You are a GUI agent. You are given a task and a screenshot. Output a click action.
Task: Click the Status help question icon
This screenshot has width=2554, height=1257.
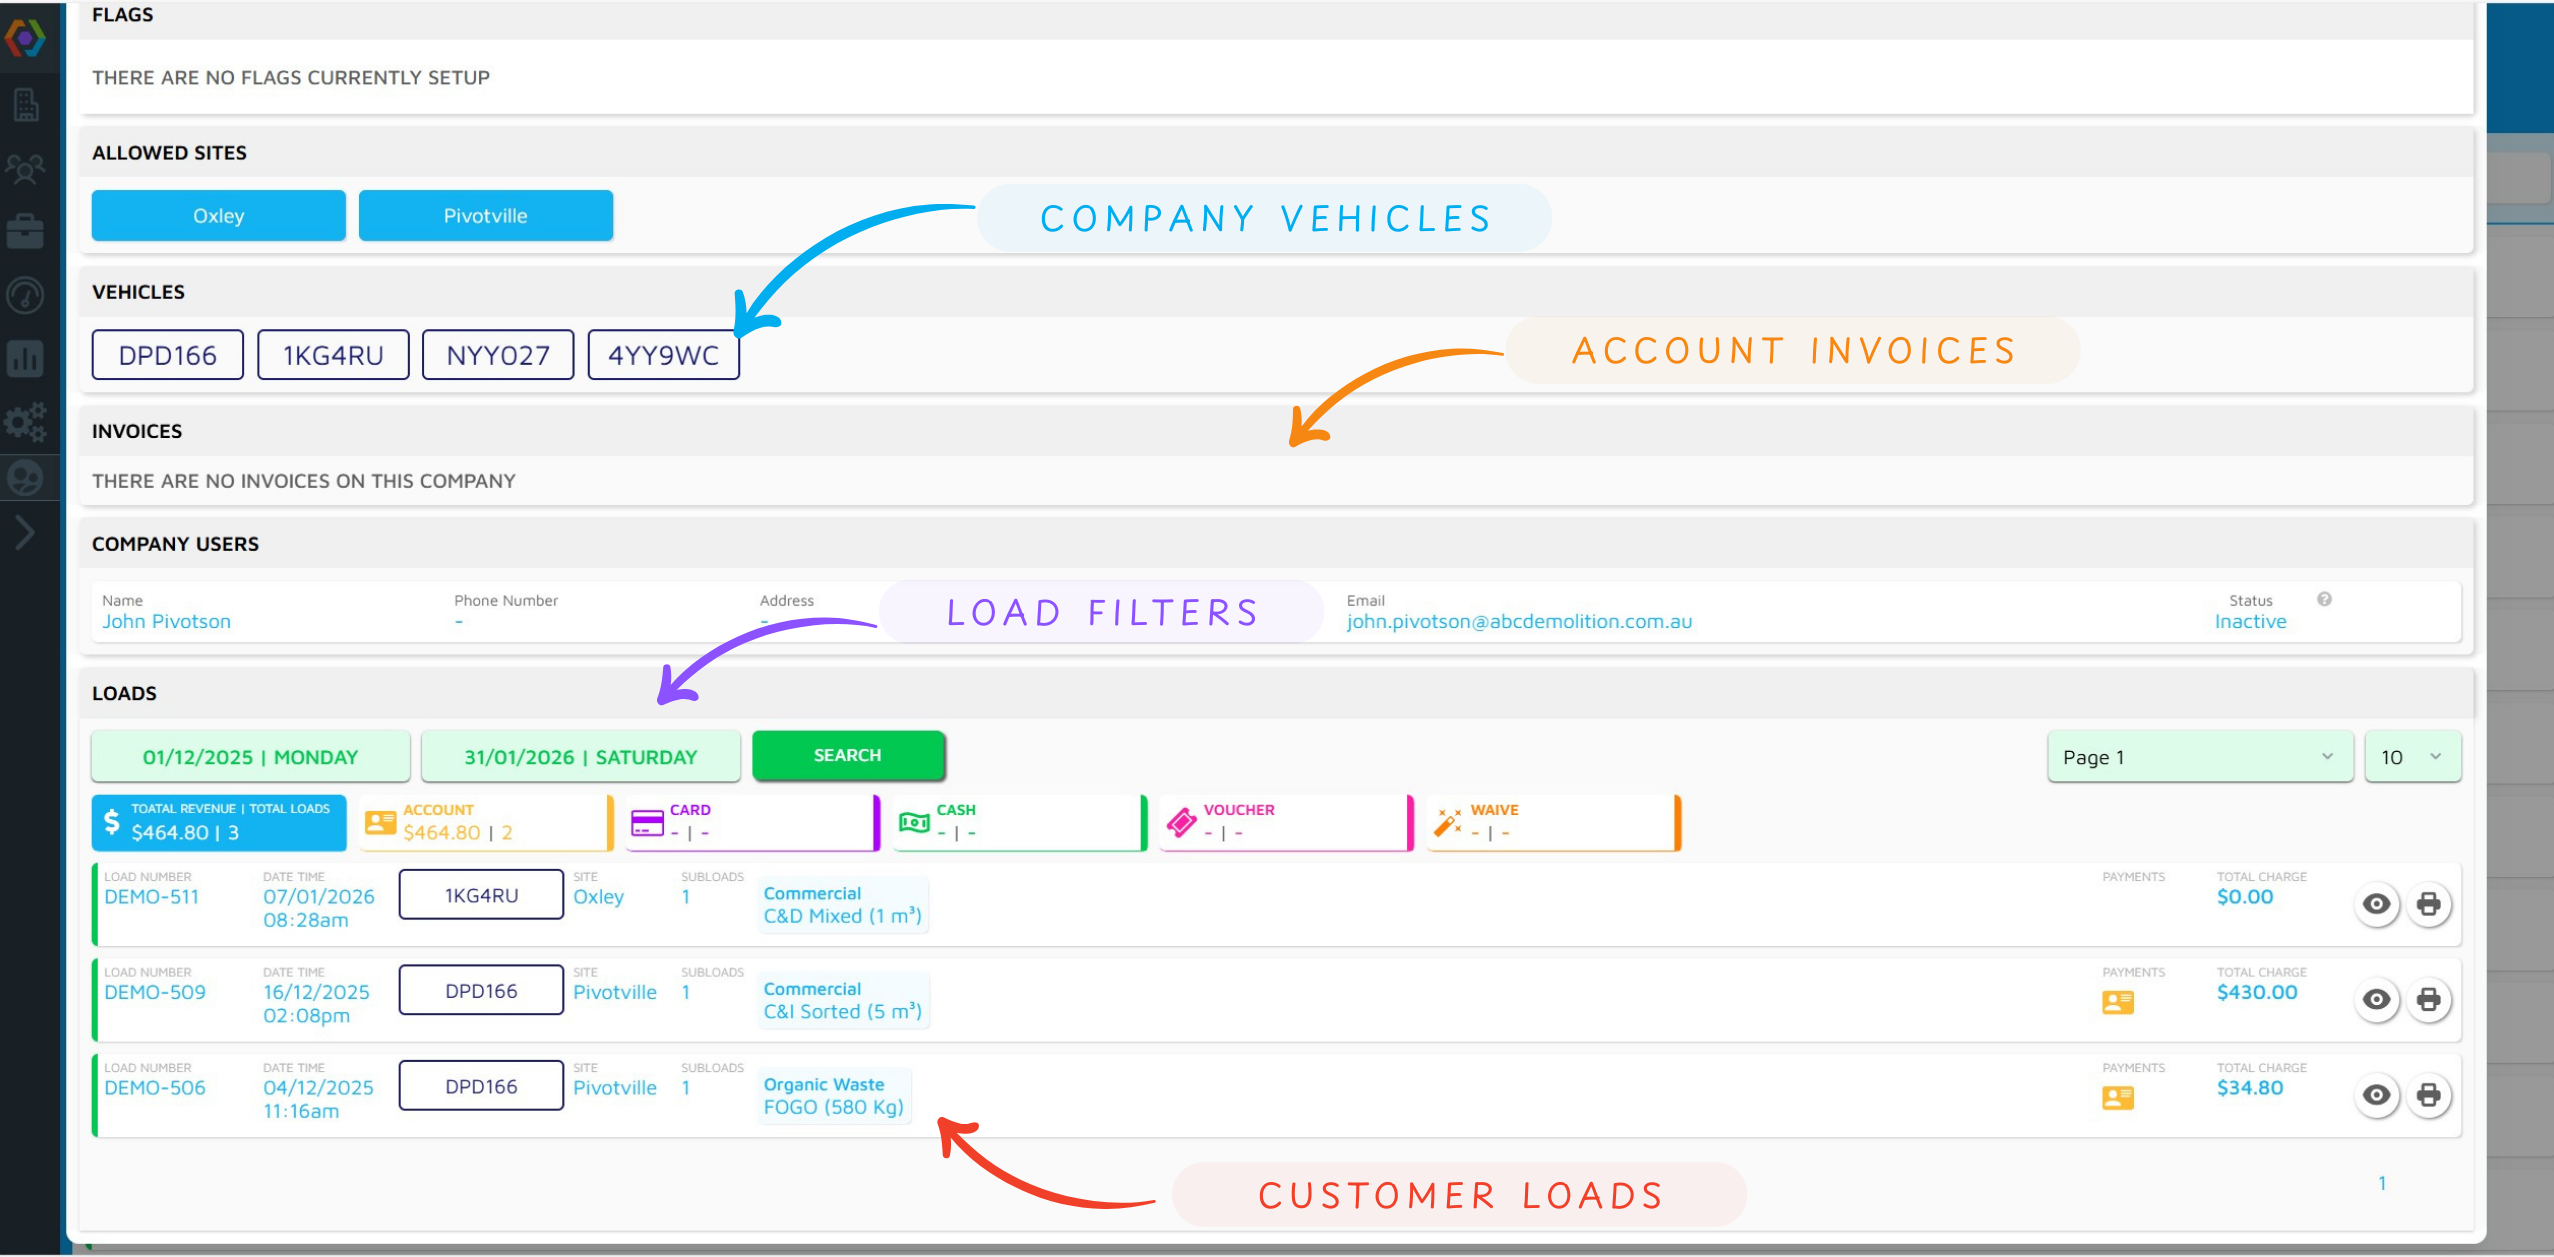tap(2324, 599)
